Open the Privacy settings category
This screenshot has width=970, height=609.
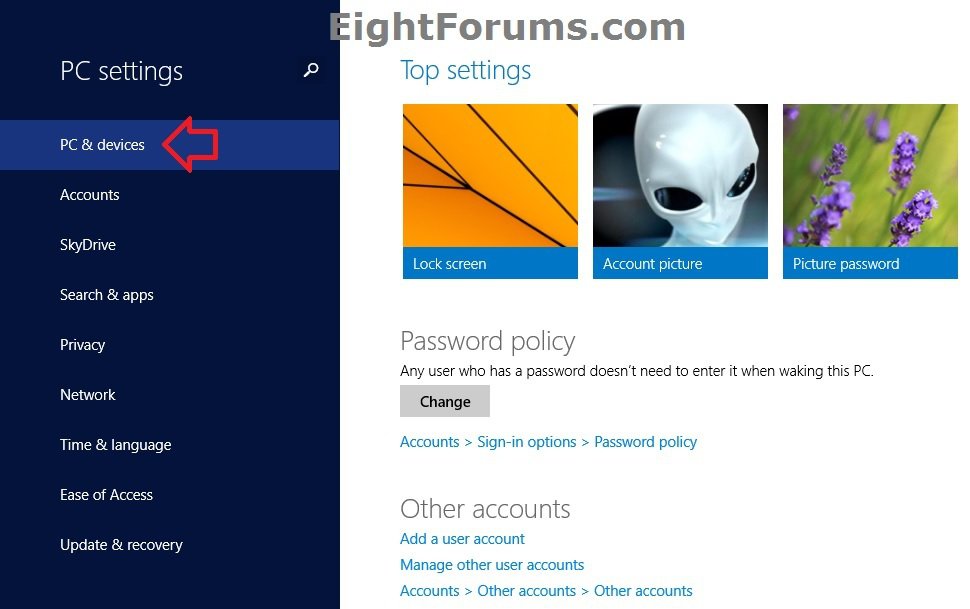(x=170, y=345)
